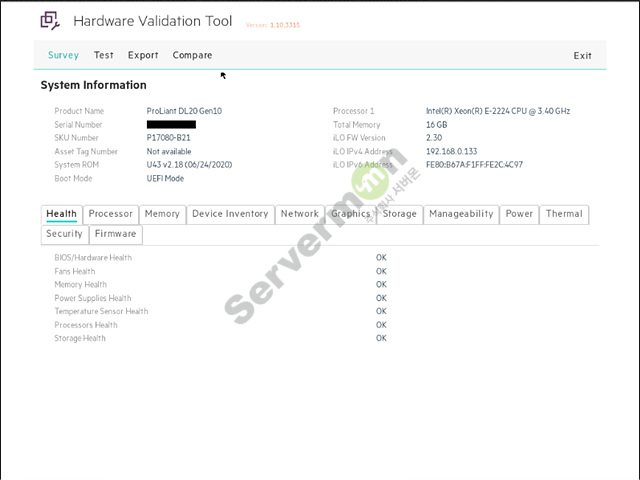
Task: Click the 'Temperature Sensor Health' row label
Action: pos(101,311)
